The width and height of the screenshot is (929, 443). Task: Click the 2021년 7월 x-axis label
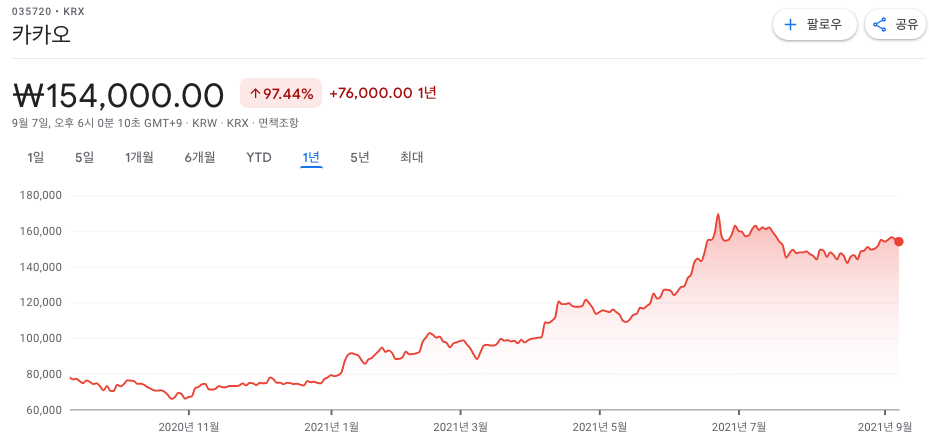[x=739, y=426]
